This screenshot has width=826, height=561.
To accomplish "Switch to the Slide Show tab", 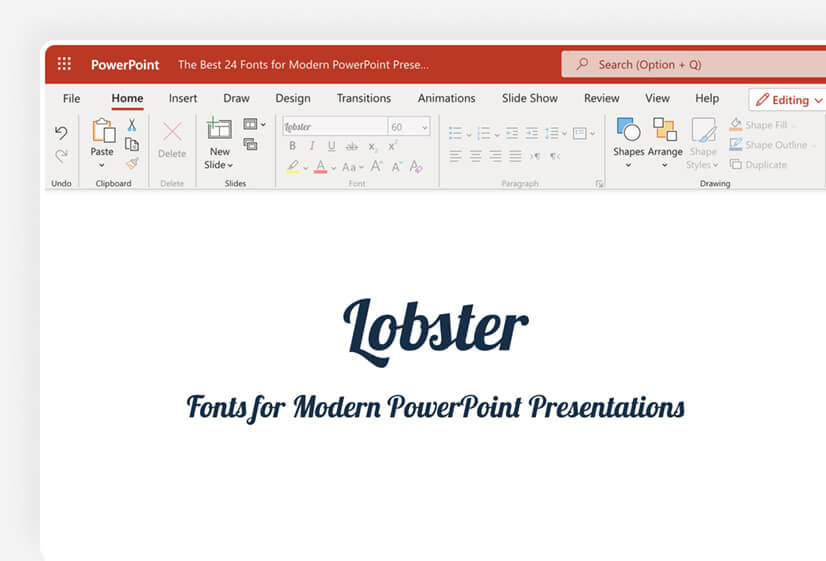I will tap(529, 98).
